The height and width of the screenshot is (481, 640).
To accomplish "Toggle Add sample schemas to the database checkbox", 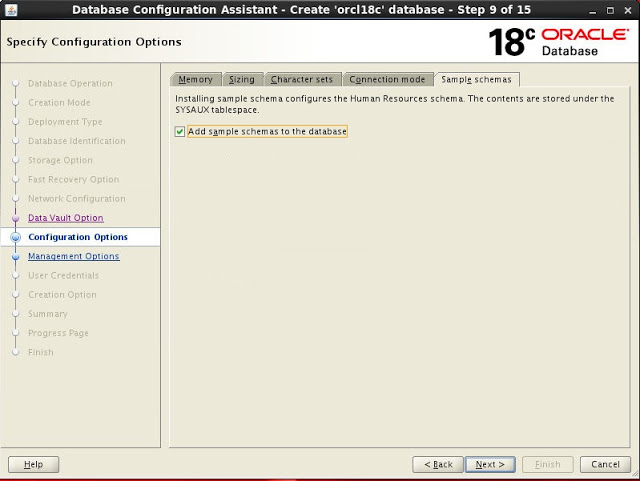I will (x=180, y=131).
